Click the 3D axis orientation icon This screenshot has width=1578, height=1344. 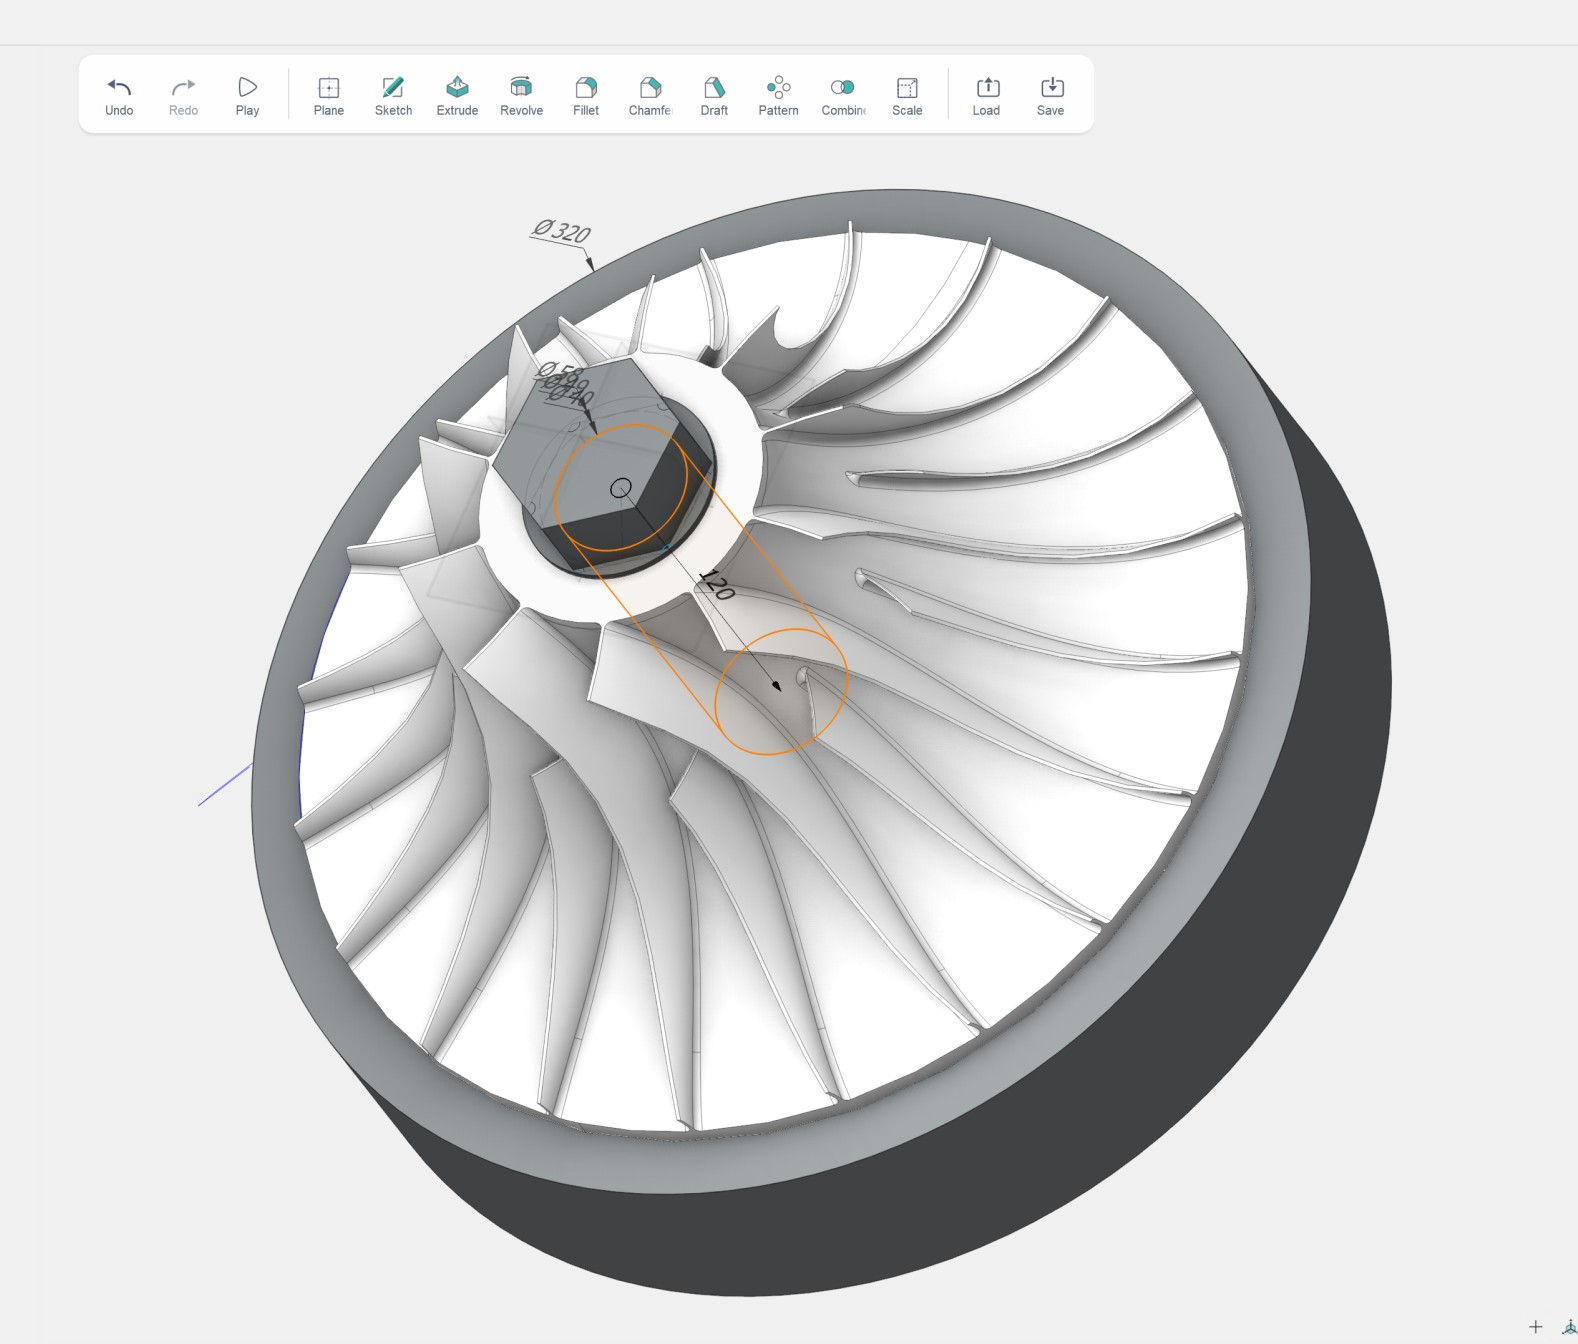click(x=1569, y=1327)
